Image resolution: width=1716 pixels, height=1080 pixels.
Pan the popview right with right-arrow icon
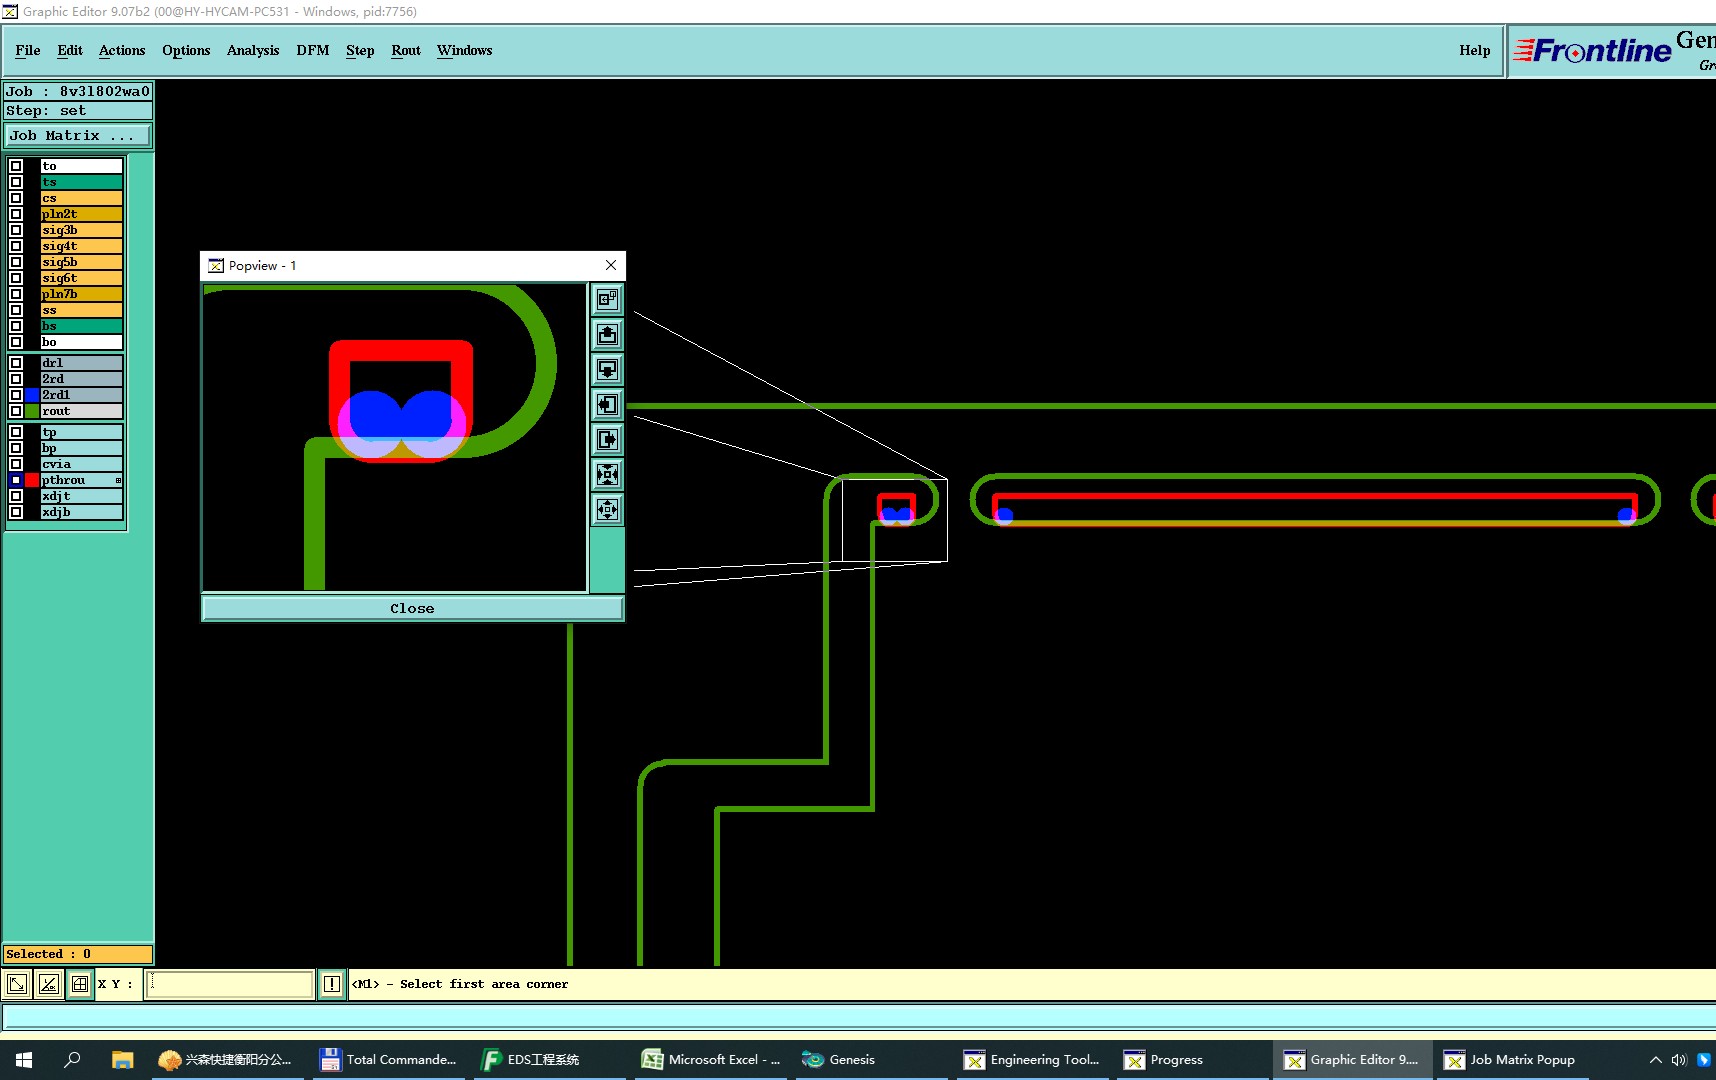pyautogui.click(x=607, y=439)
